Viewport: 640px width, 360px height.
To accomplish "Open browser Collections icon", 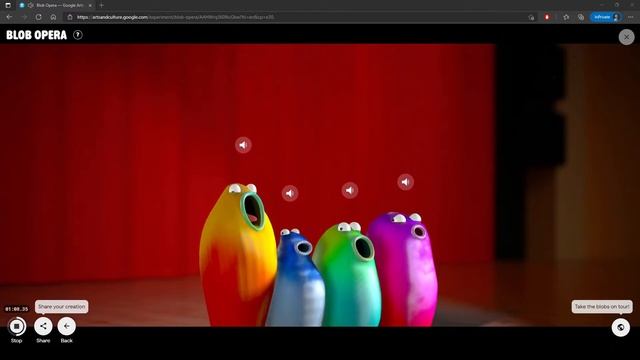I will pos(581,17).
